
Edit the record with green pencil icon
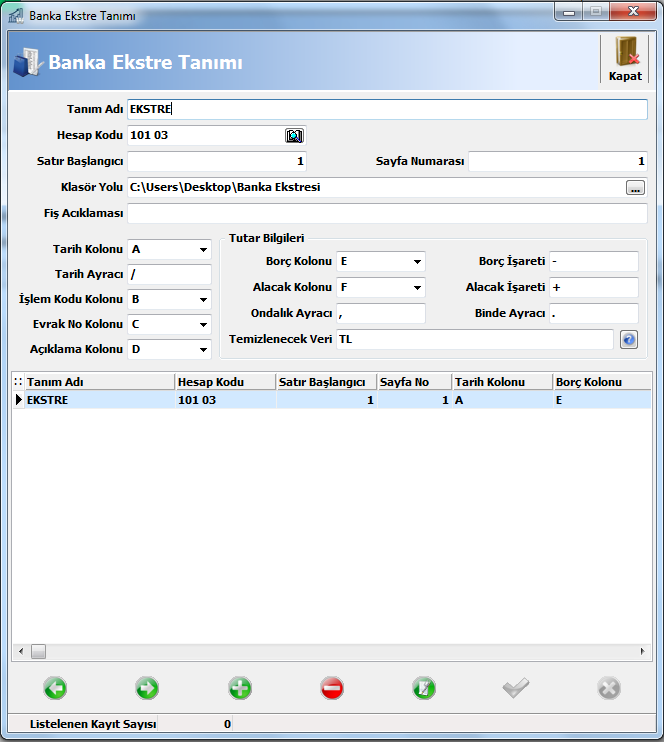[424, 688]
